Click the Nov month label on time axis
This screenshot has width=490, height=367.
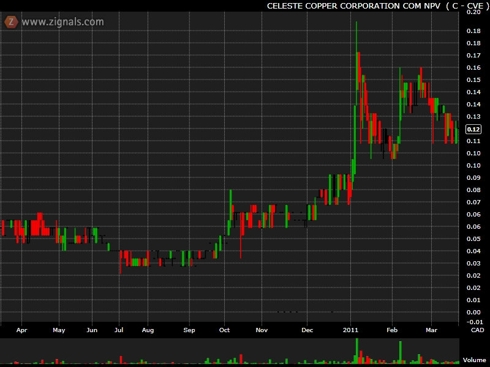262,330
